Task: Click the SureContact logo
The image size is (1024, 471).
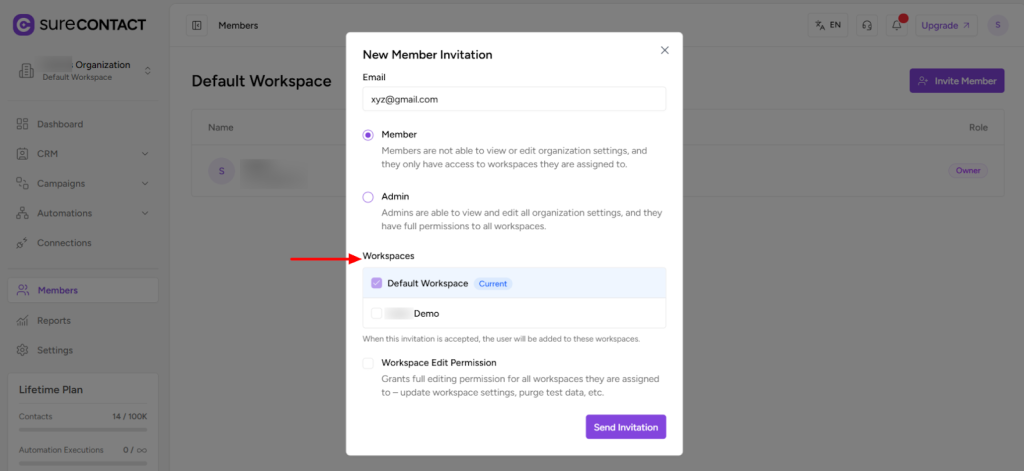Action: pos(78,25)
